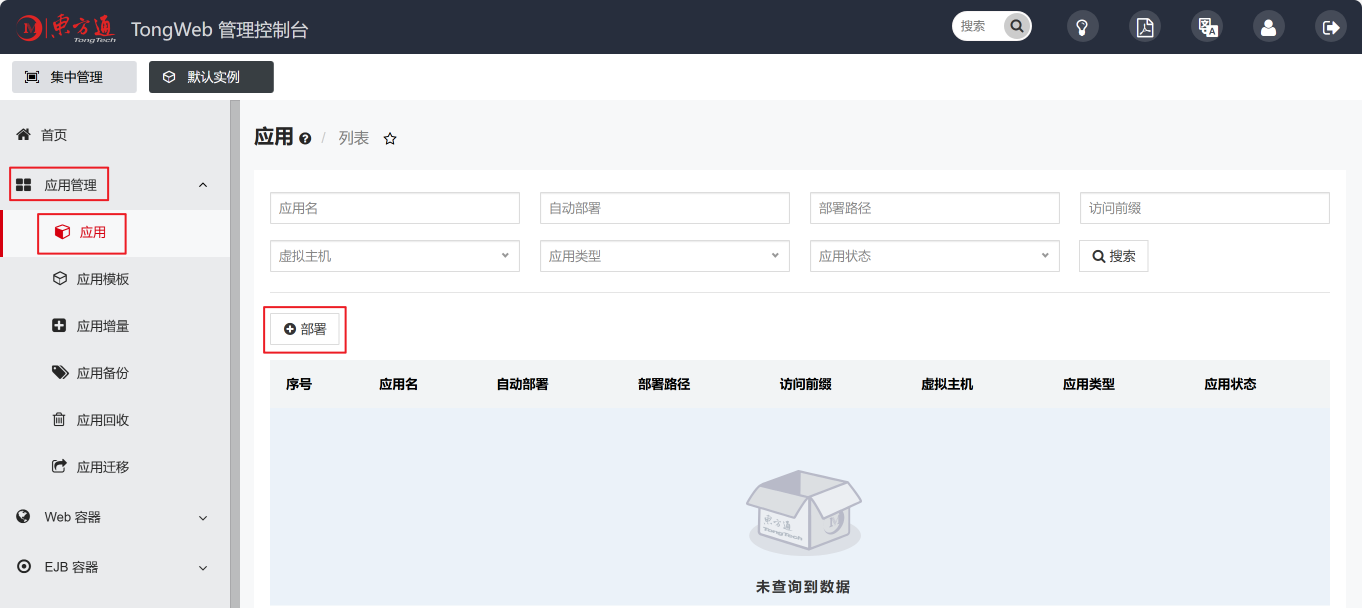Image resolution: width=1362 pixels, height=608 pixels.
Task: Open the 应用状态 dropdown
Action: pos(934,256)
